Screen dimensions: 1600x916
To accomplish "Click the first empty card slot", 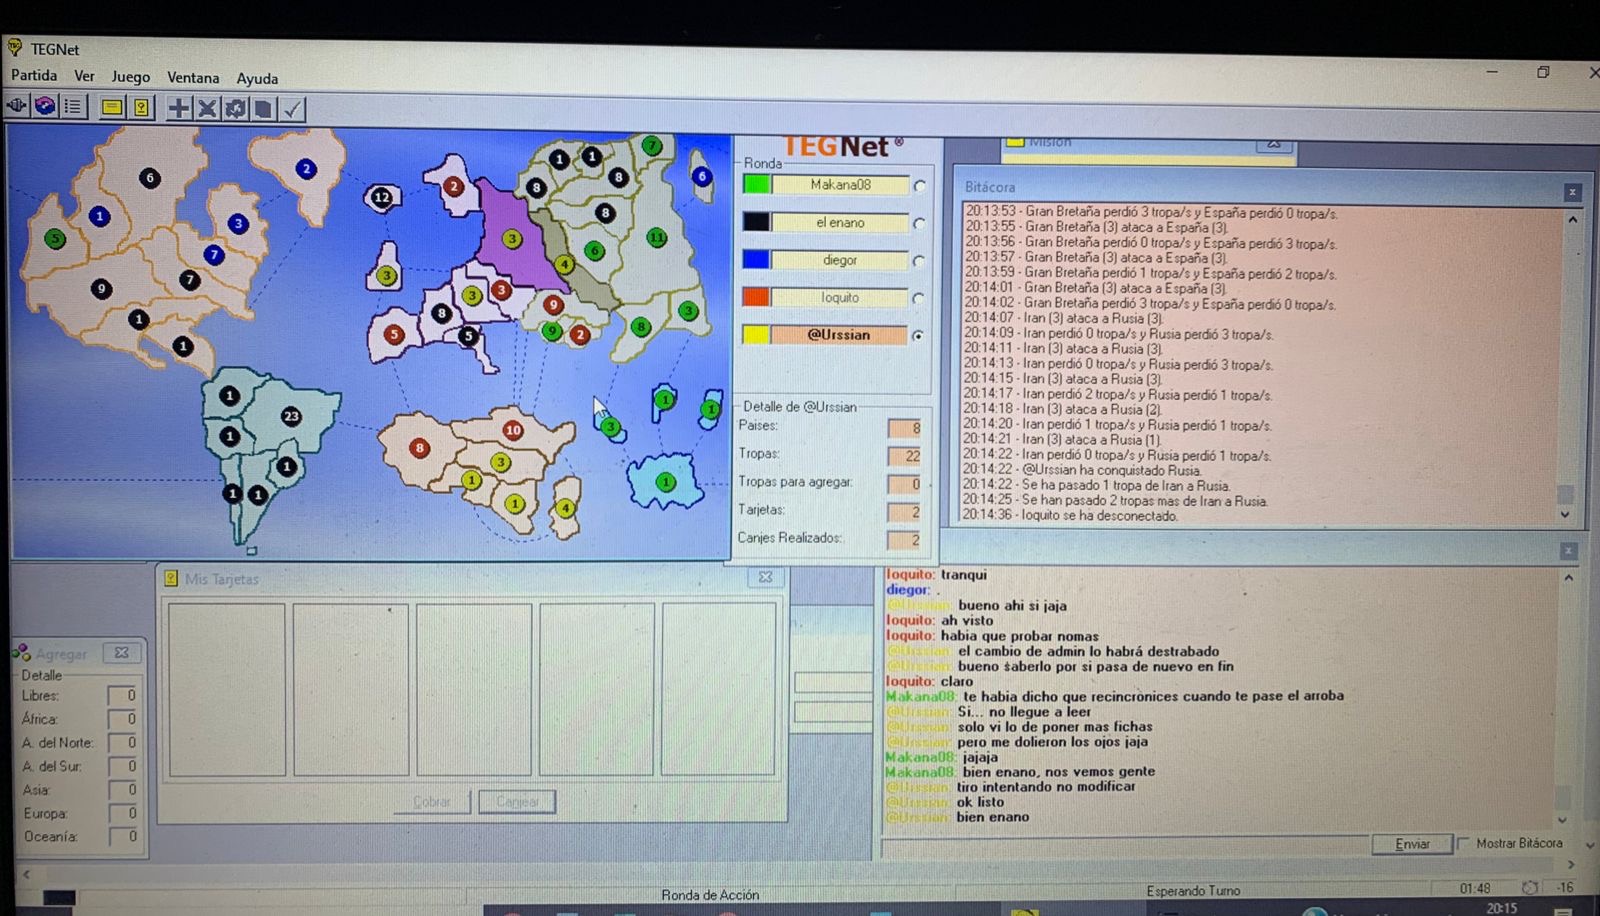I will [227, 689].
